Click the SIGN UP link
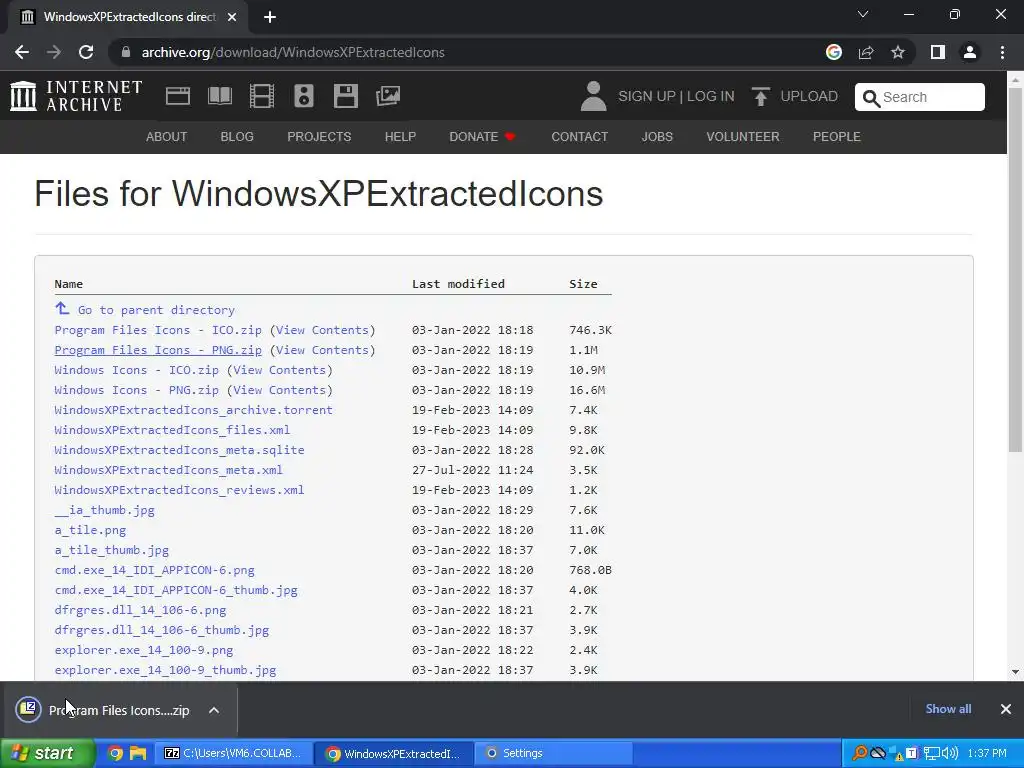 [x=647, y=97]
